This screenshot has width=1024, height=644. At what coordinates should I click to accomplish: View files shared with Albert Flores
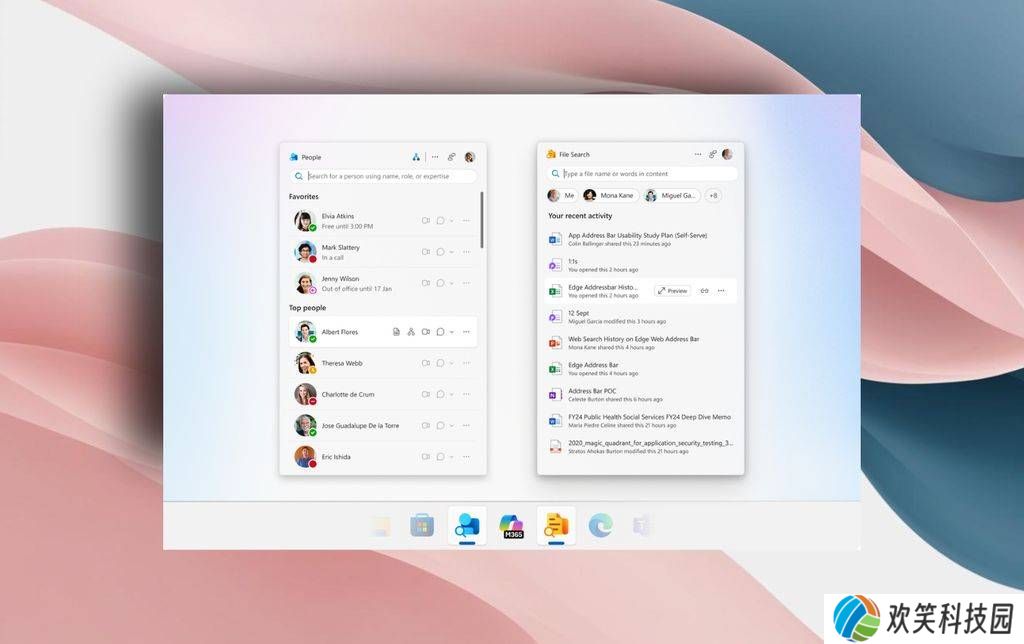tap(396, 332)
